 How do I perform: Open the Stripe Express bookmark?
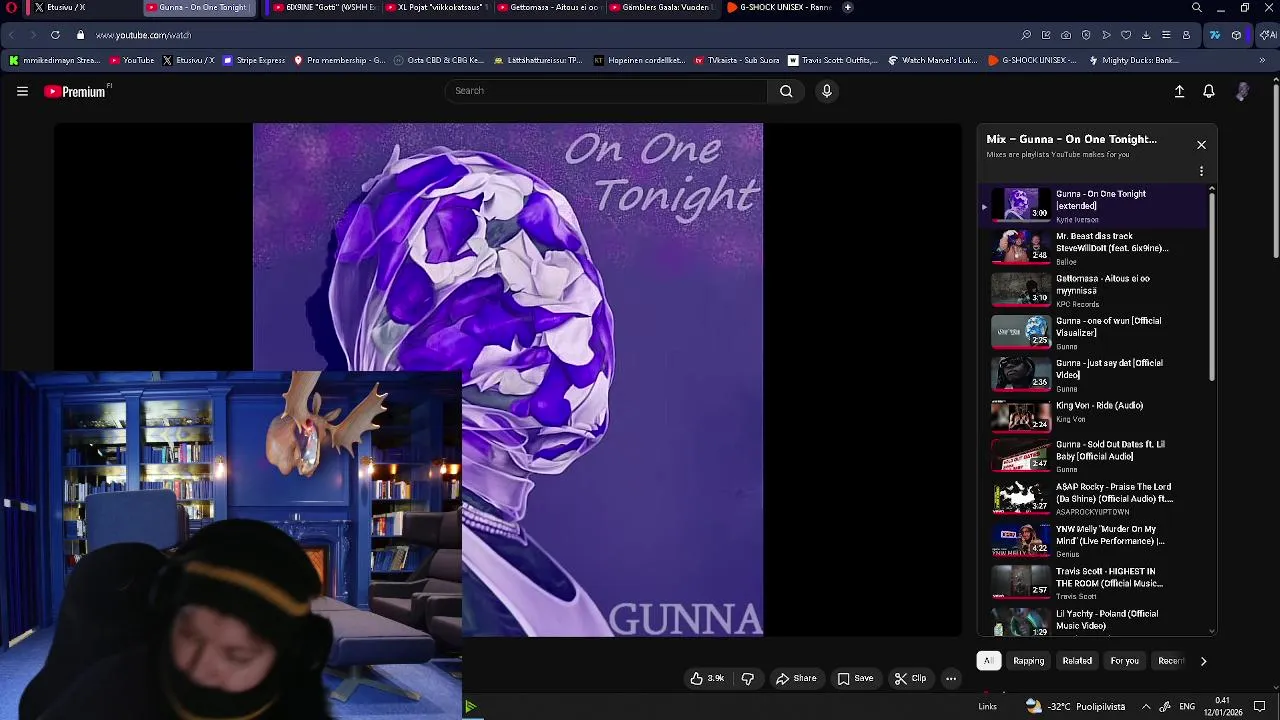(254, 60)
